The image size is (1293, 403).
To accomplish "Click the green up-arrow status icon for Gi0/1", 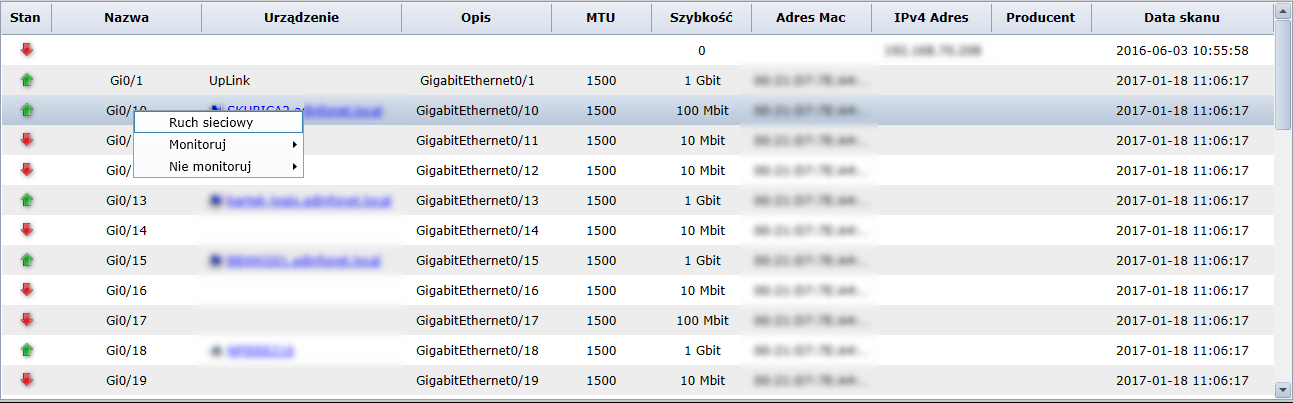I will (x=26, y=80).
